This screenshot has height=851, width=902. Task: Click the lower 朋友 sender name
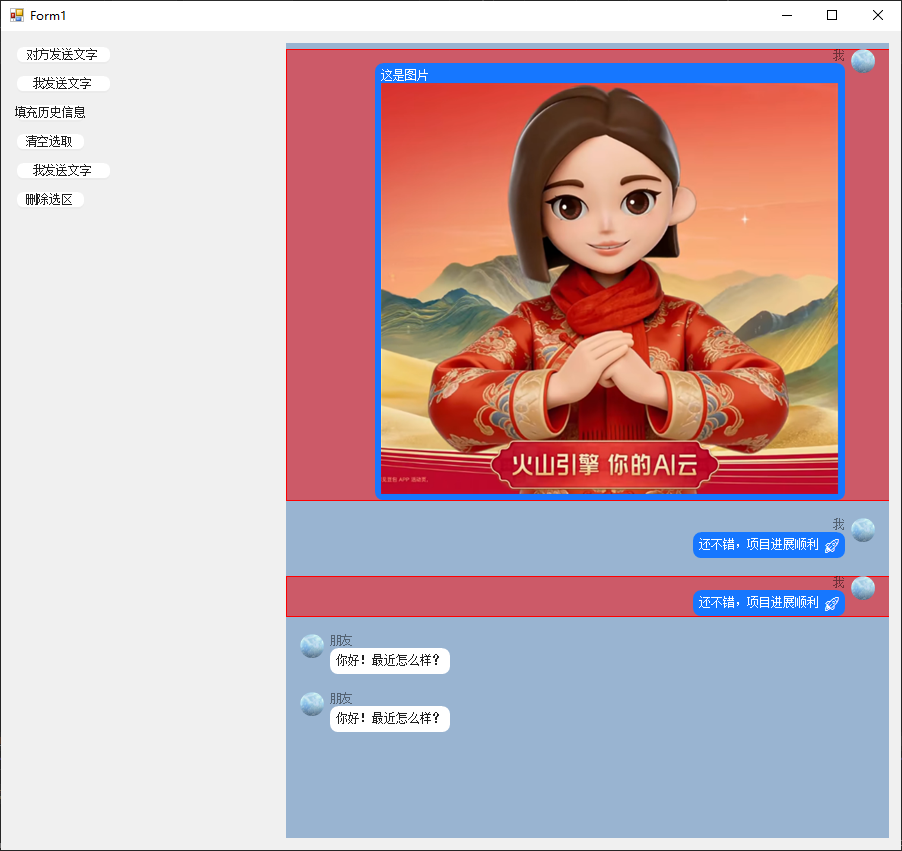coord(341,699)
